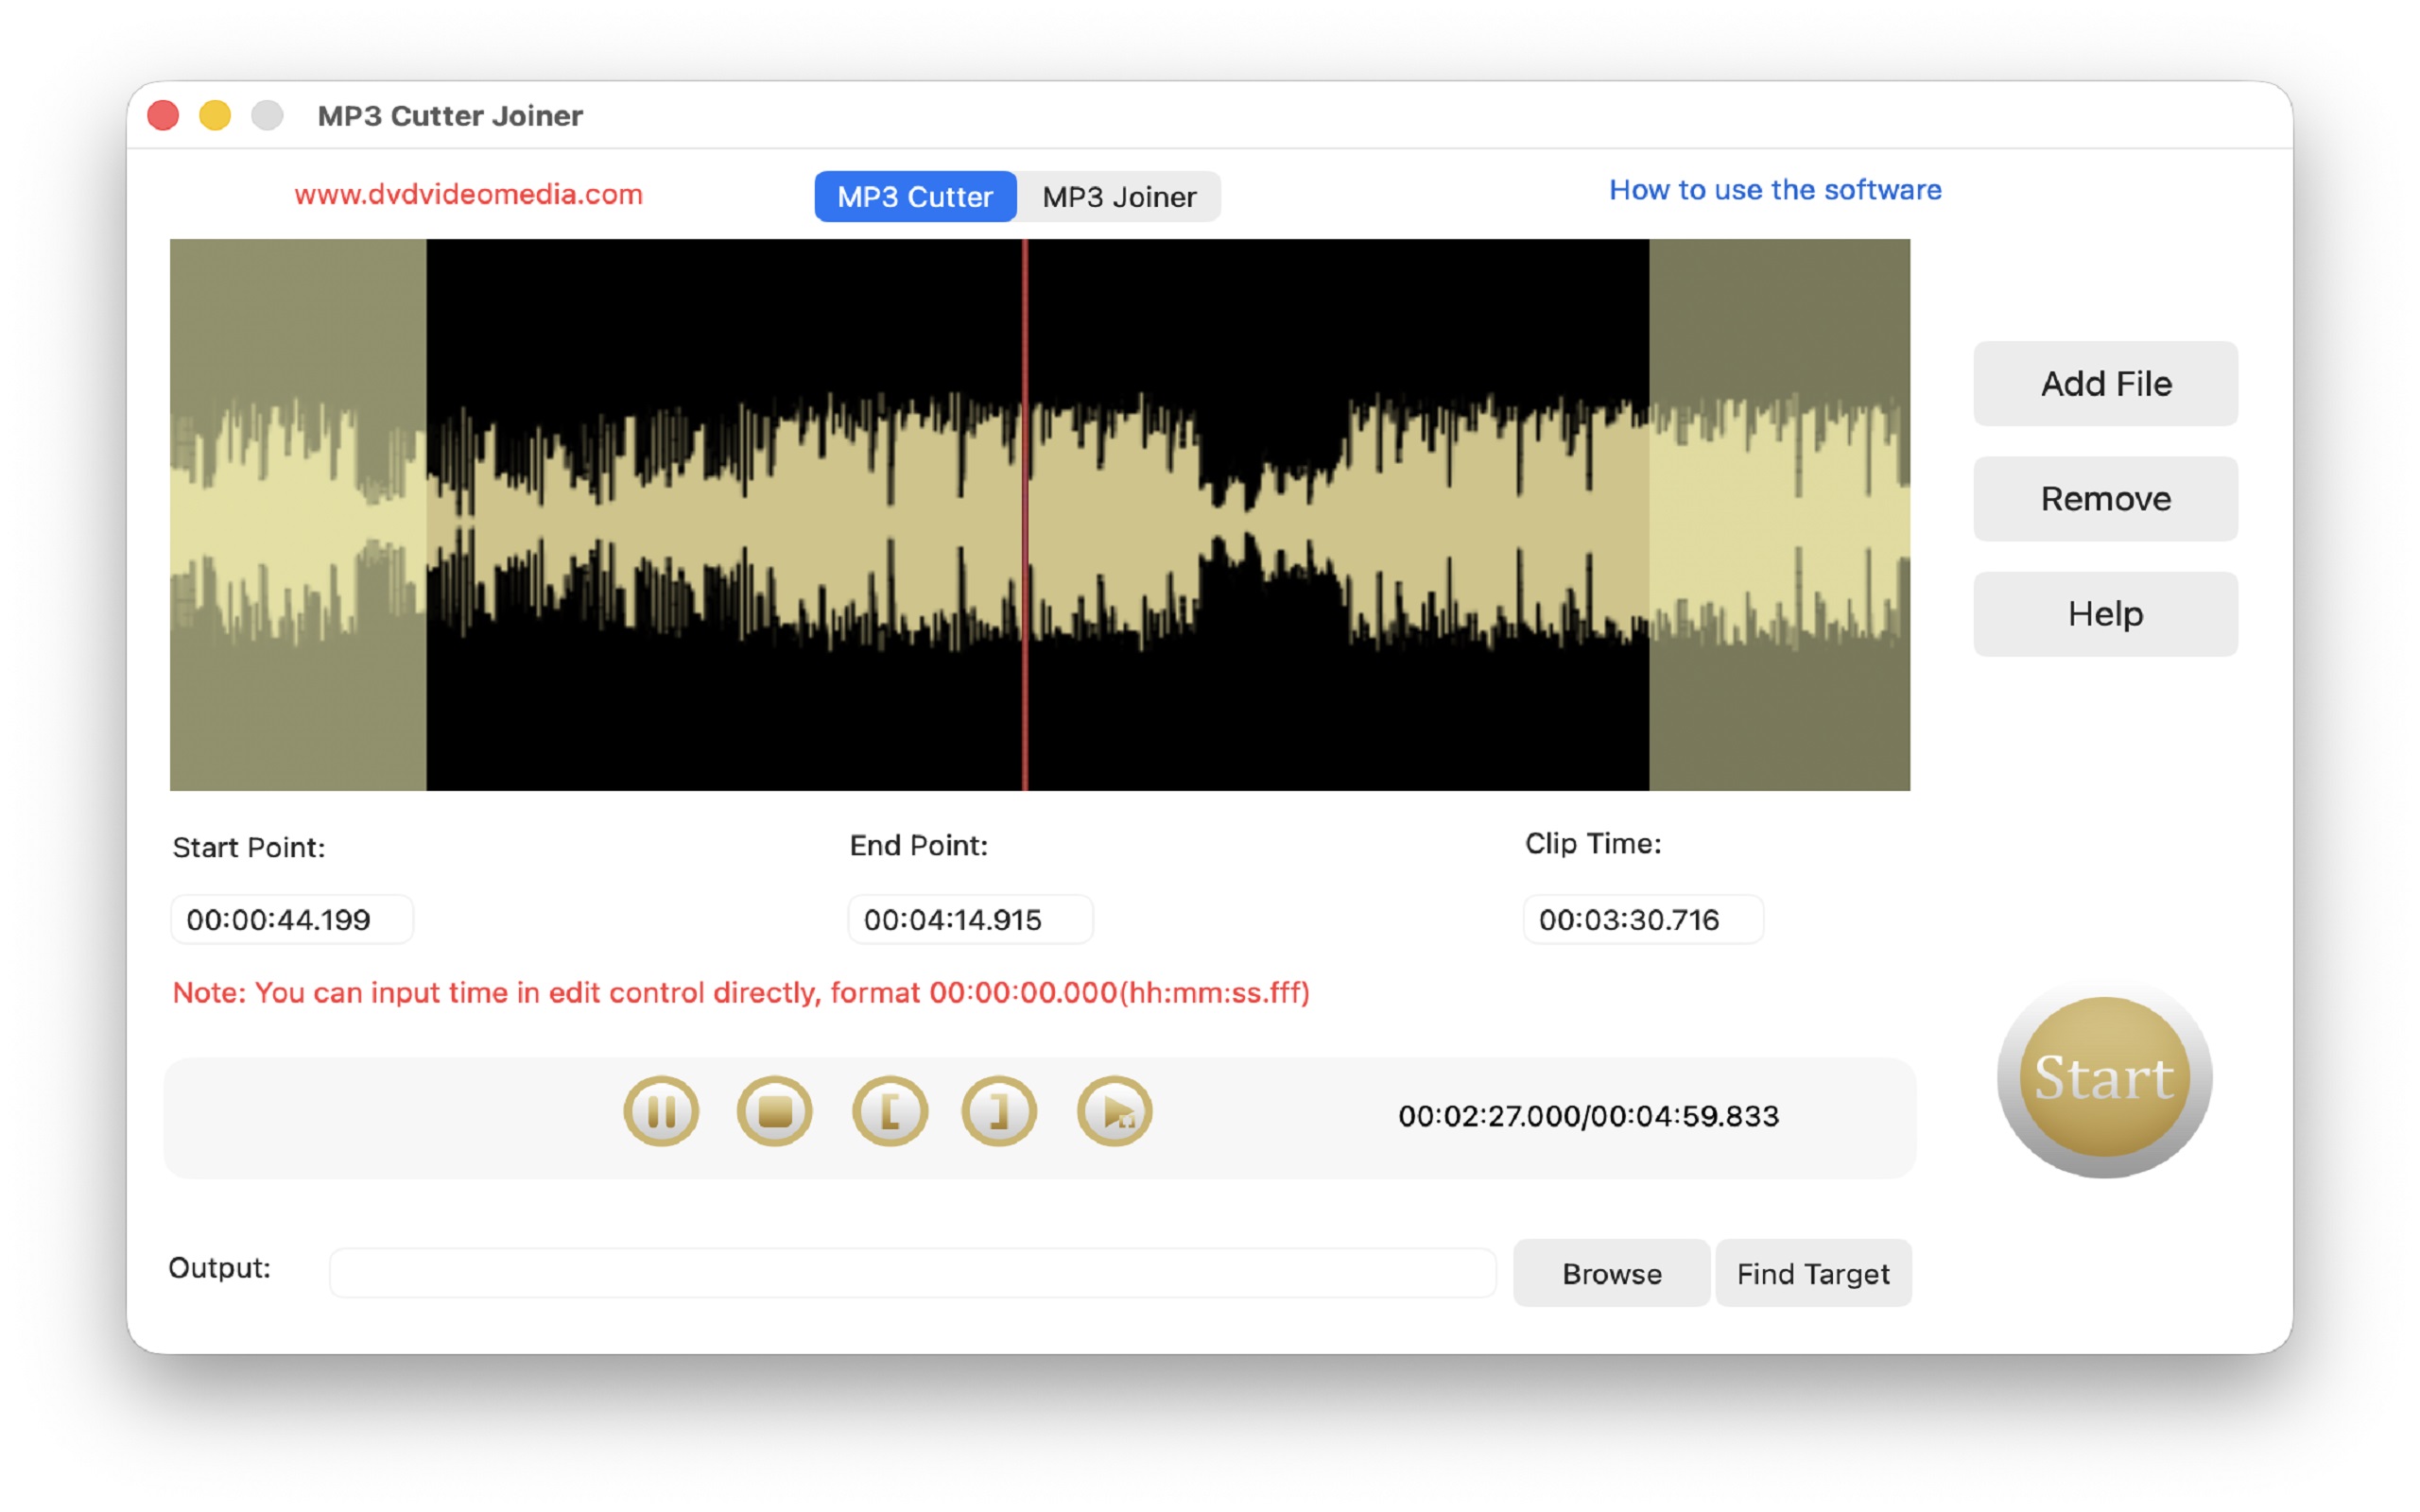The width and height of the screenshot is (2420, 1512).
Task: Switch to the MP3 Joiner tab
Action: pos(1118,196)
